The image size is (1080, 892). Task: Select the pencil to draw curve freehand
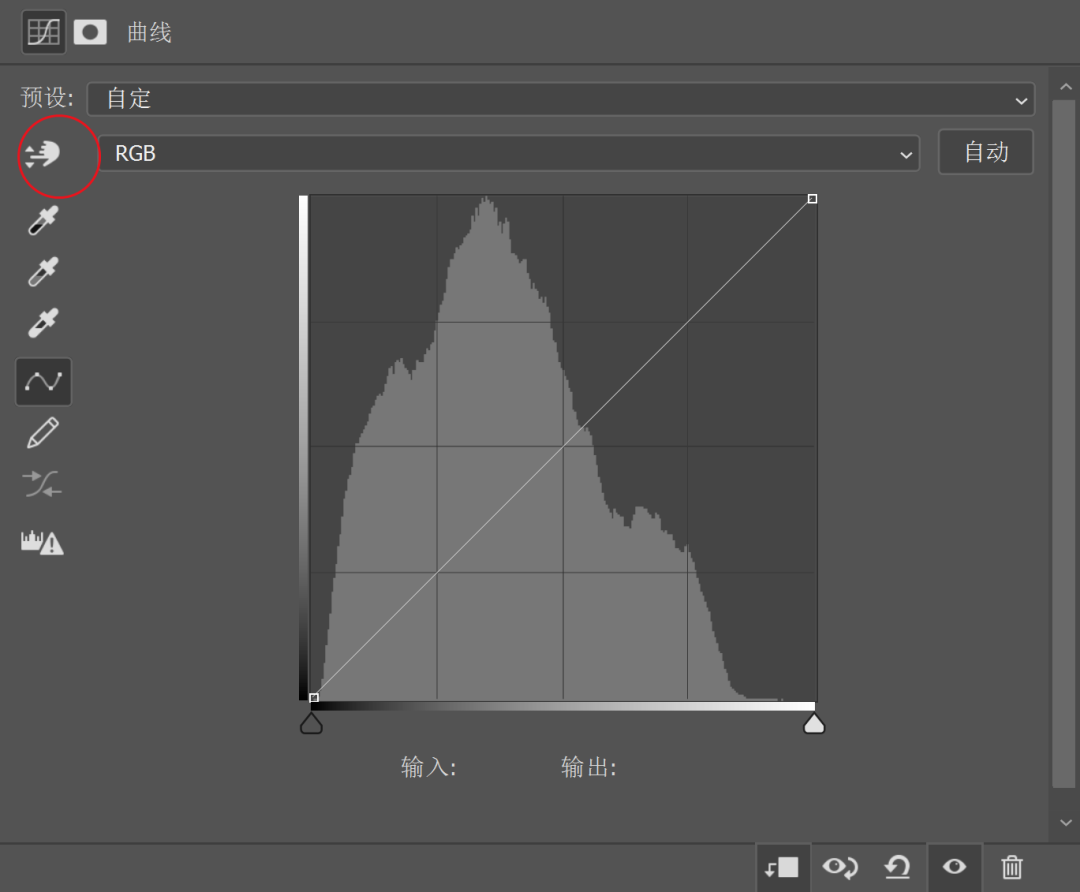[x=42, y=432]
